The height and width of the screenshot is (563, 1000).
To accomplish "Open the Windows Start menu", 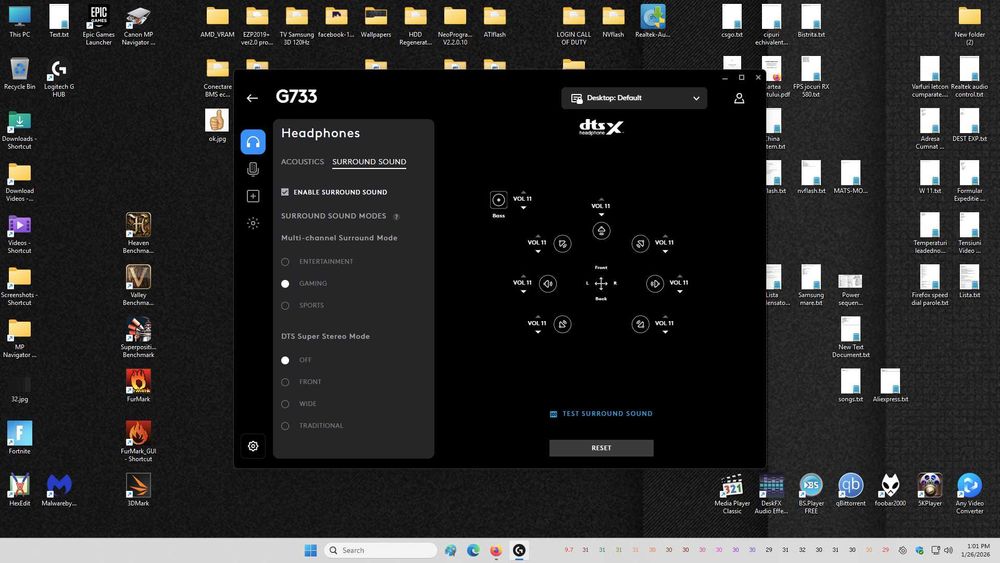I will tap(311, 550).
